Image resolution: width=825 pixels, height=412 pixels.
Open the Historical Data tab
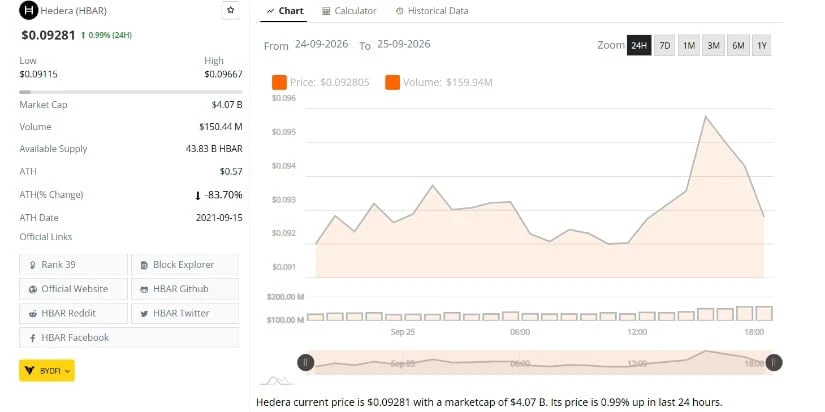[432, 11]
